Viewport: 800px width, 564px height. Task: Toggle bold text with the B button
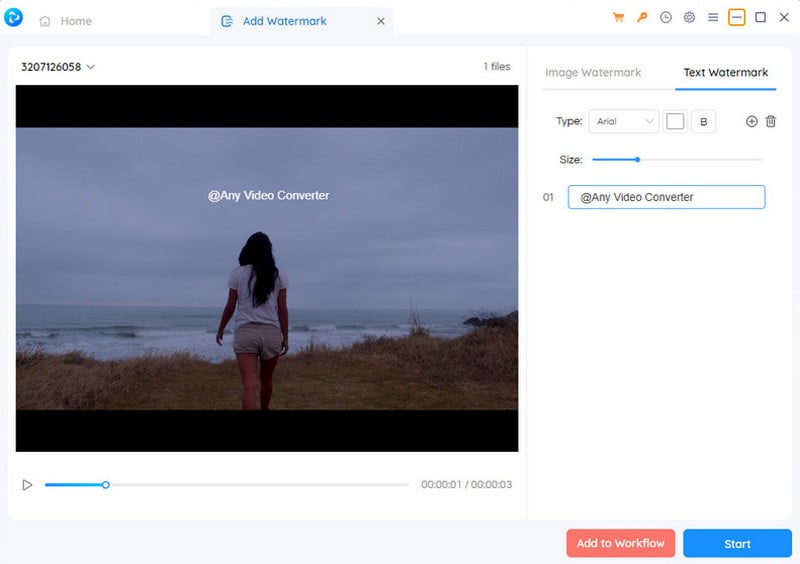(704, 121)
